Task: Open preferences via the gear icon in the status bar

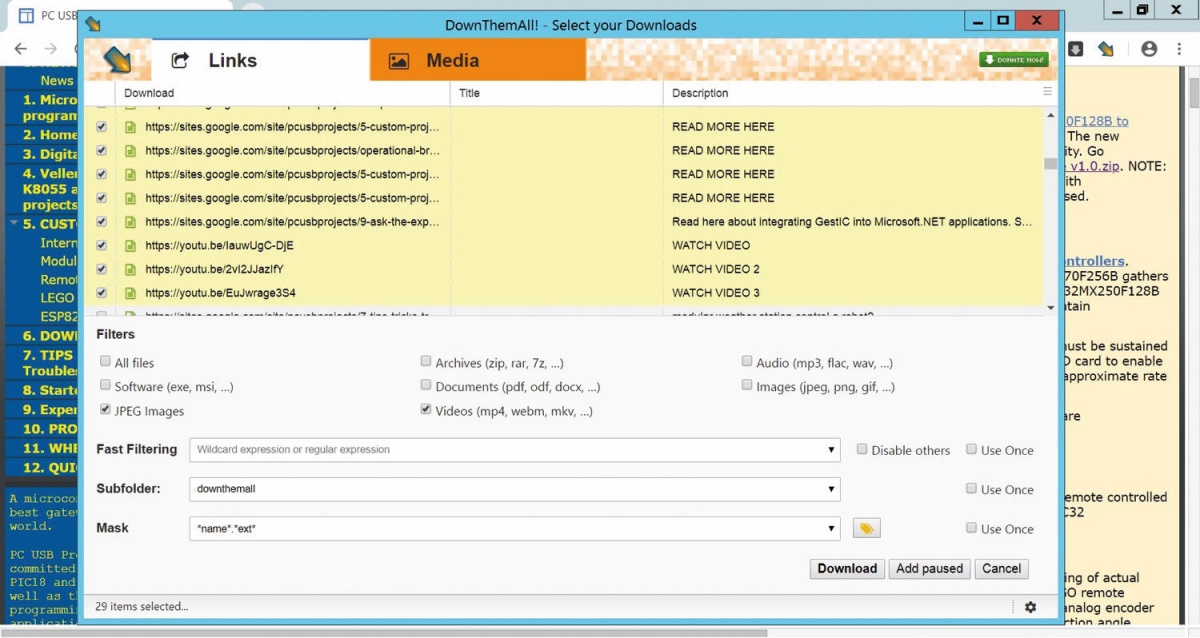Action: point(1030,607)
